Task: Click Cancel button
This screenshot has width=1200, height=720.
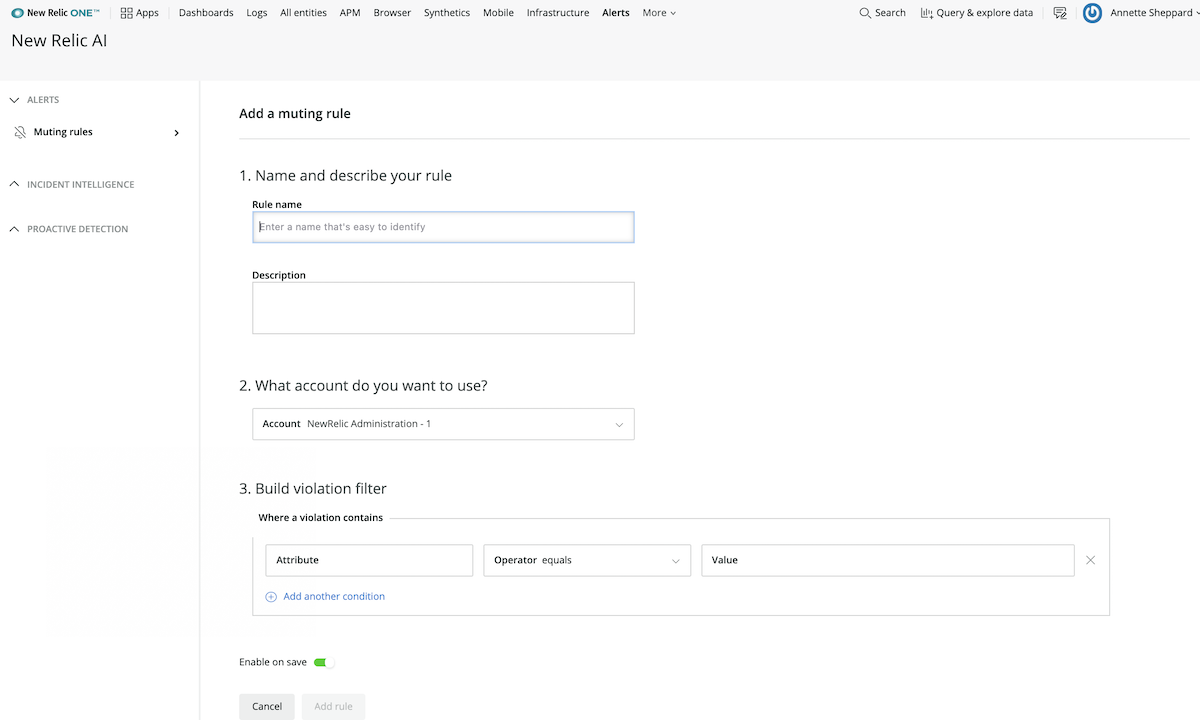Action: coord(267,706)
